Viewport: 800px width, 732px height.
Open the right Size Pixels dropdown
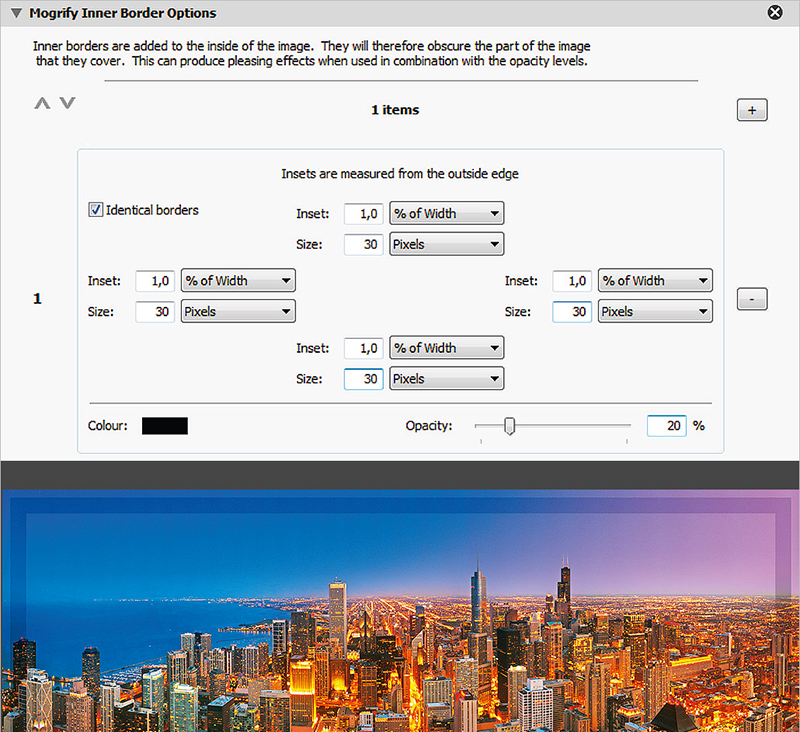pyautogui.click(x=655, y=312)
